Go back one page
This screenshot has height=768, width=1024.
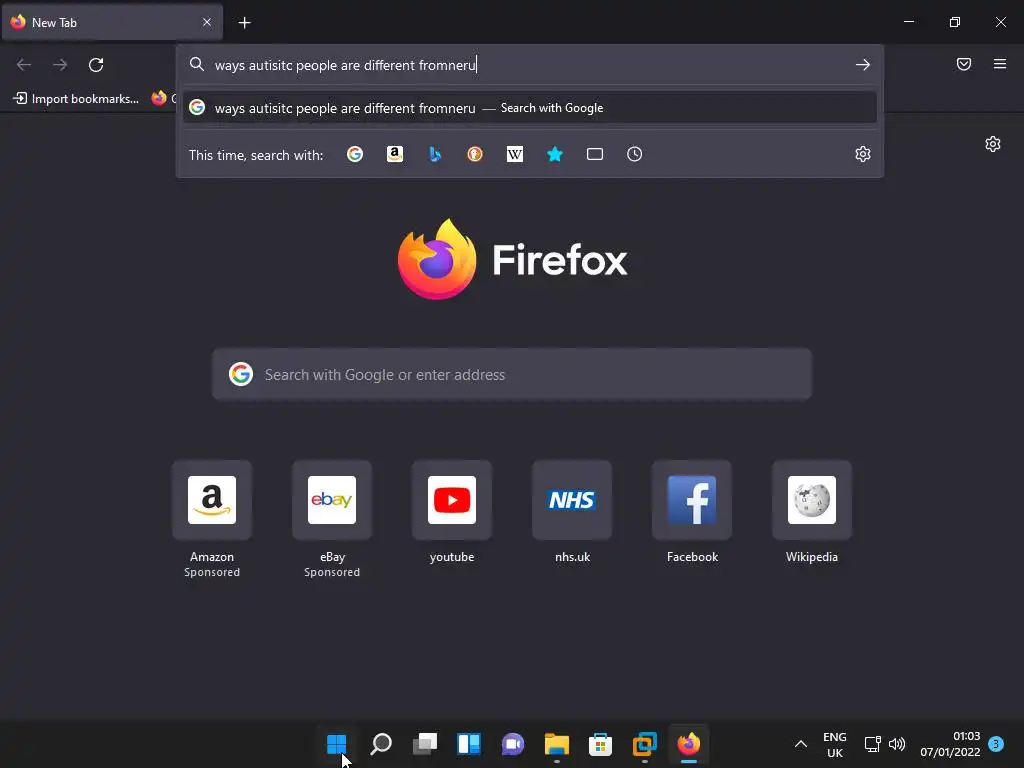[x=24, y=65]
